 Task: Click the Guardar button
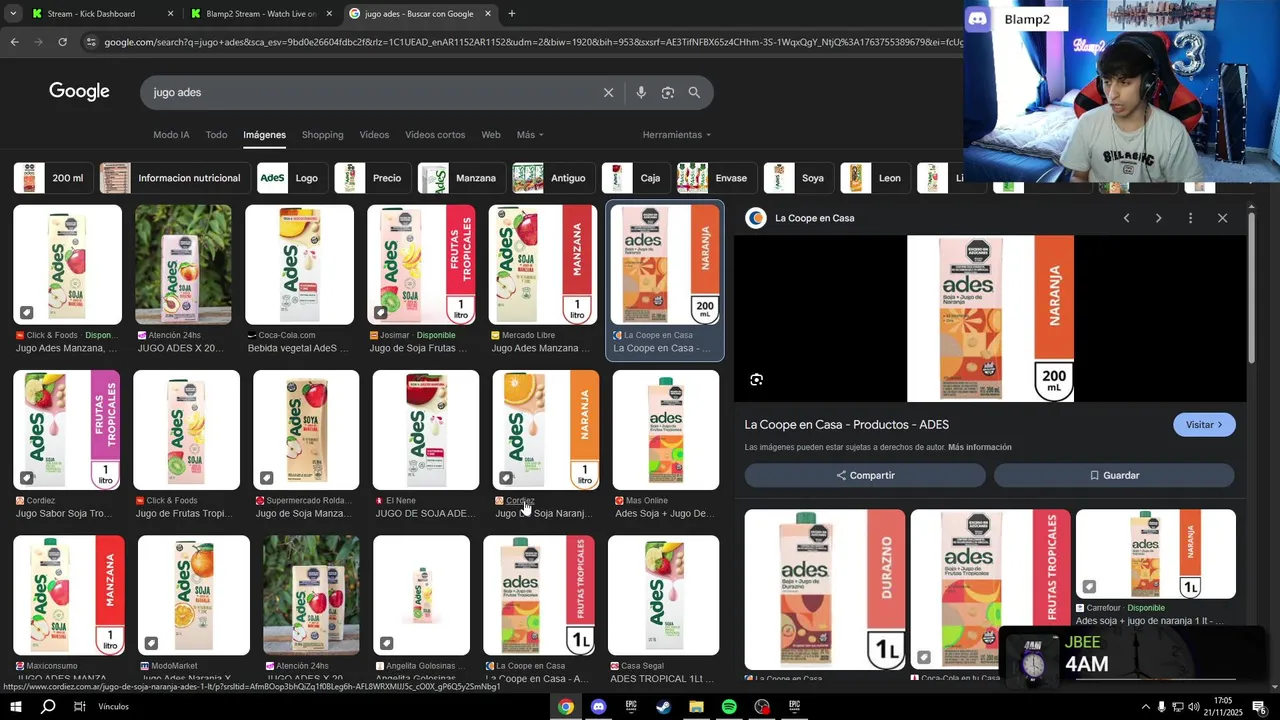1114,476
